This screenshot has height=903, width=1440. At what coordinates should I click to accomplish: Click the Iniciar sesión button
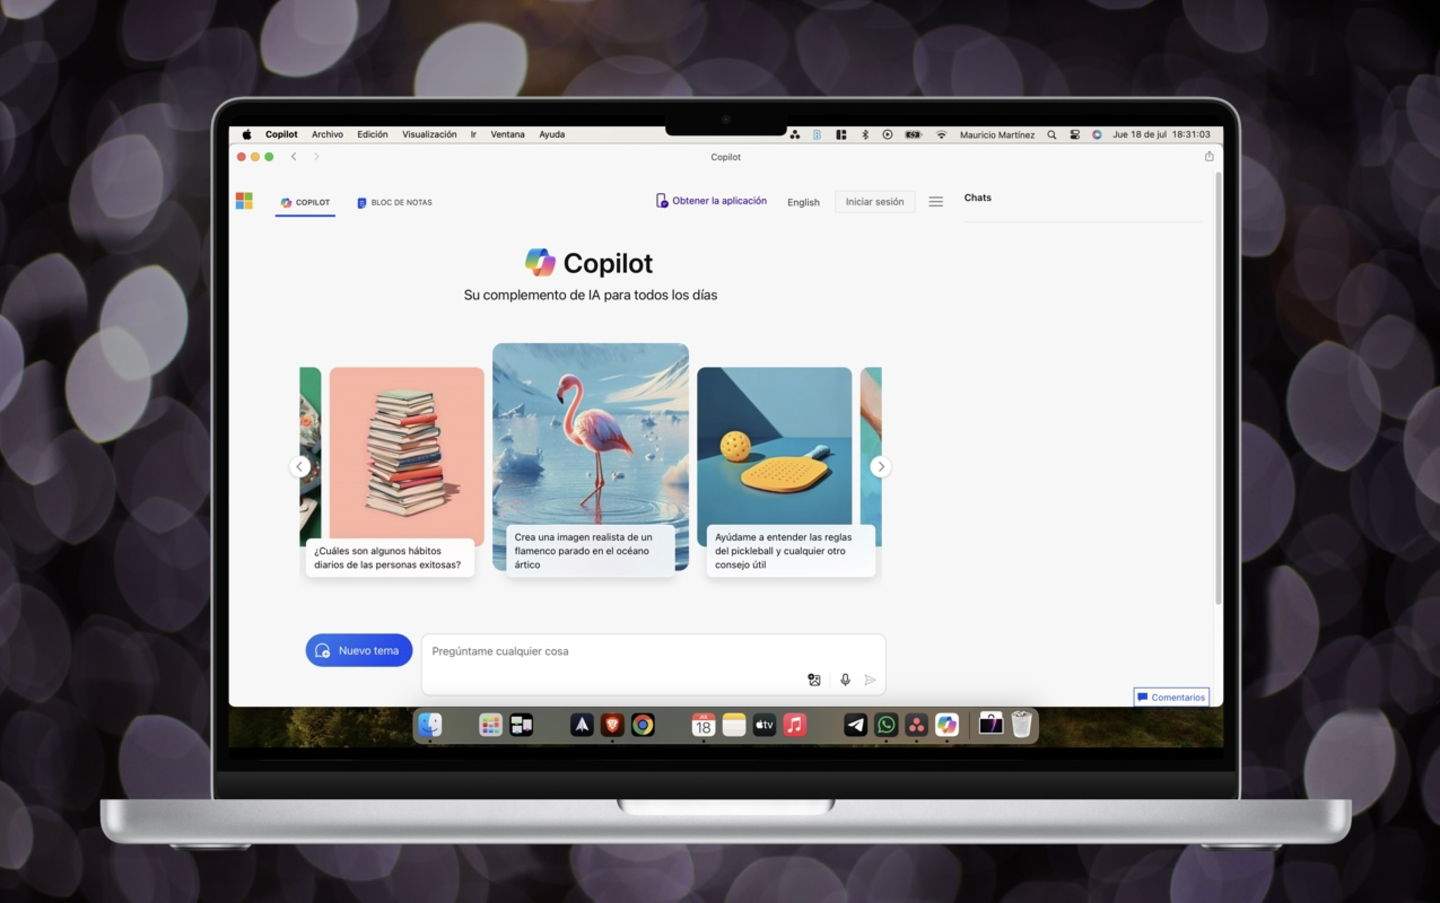[x=874, y=201]
